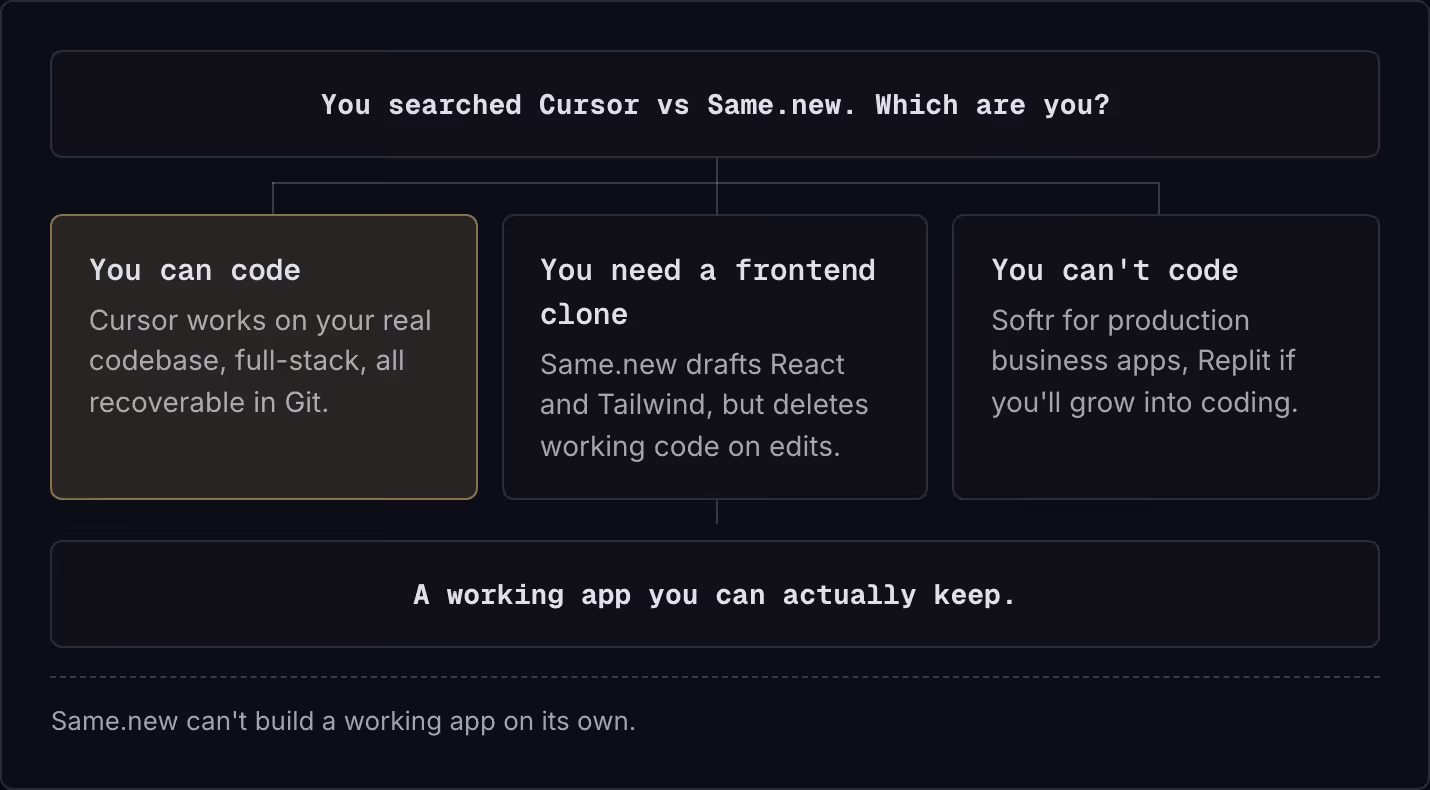
Task: Click the heading text 'You can't code'
Action: click(1115, 270)
